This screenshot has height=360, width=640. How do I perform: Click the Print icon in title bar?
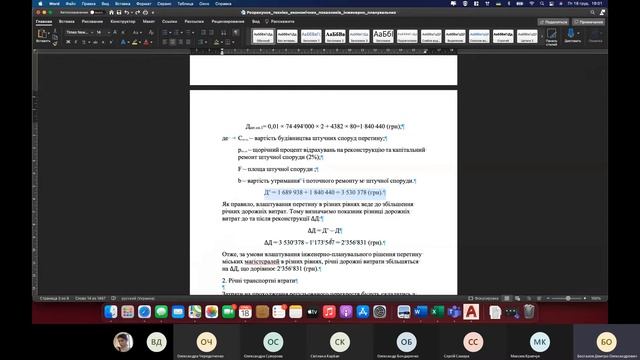(145, 13)
